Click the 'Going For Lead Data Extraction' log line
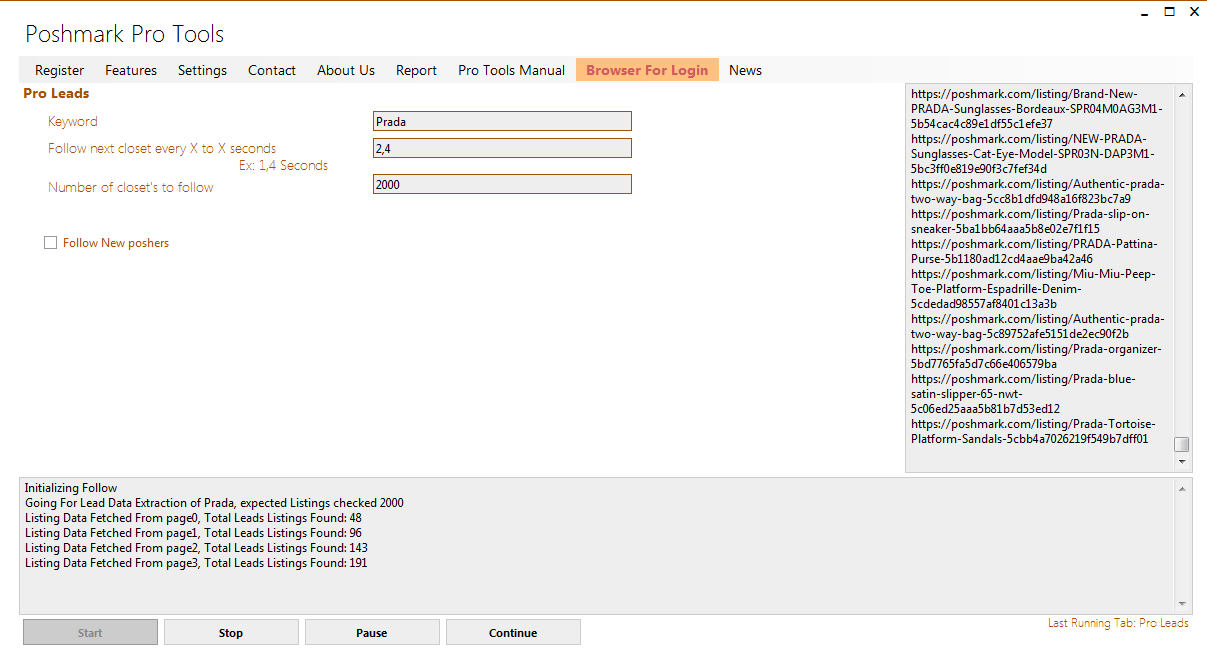 coord(214,503)
